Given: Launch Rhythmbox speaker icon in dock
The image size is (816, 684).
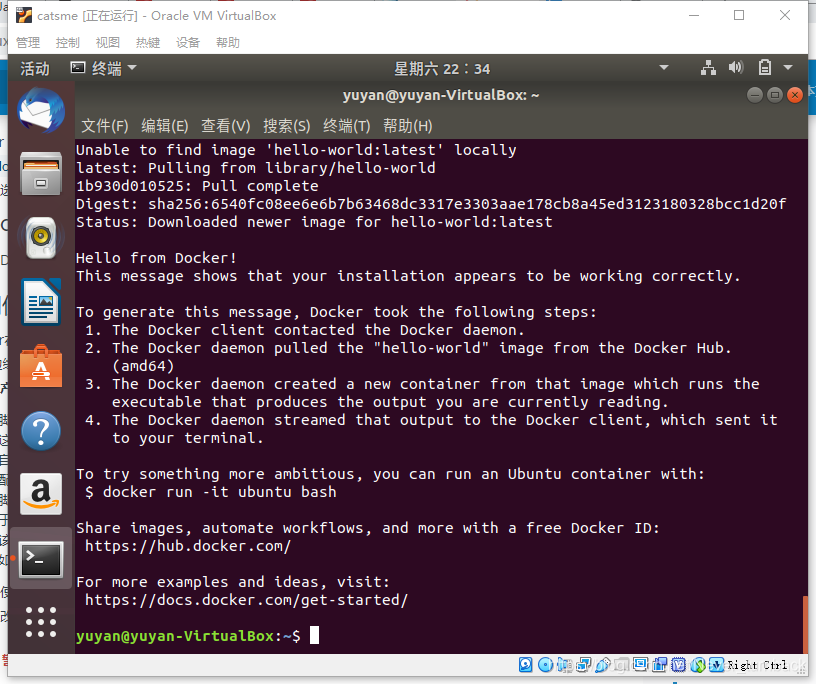Looking at the screenshot, I should 41,238.
